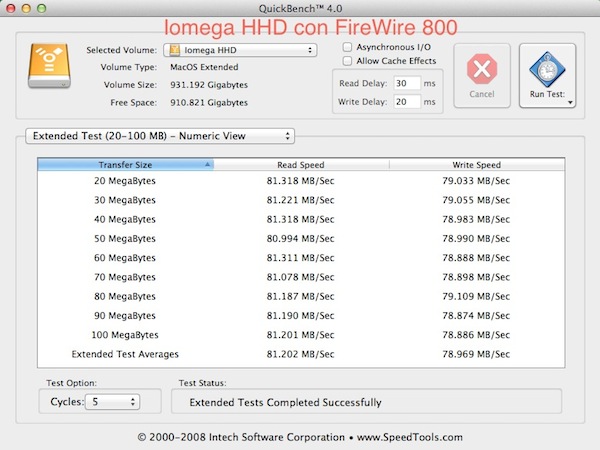The width and height of the screenshot is (600, 450).
Task: Sort by the Write Speed column header
Action: pos(477,165)
